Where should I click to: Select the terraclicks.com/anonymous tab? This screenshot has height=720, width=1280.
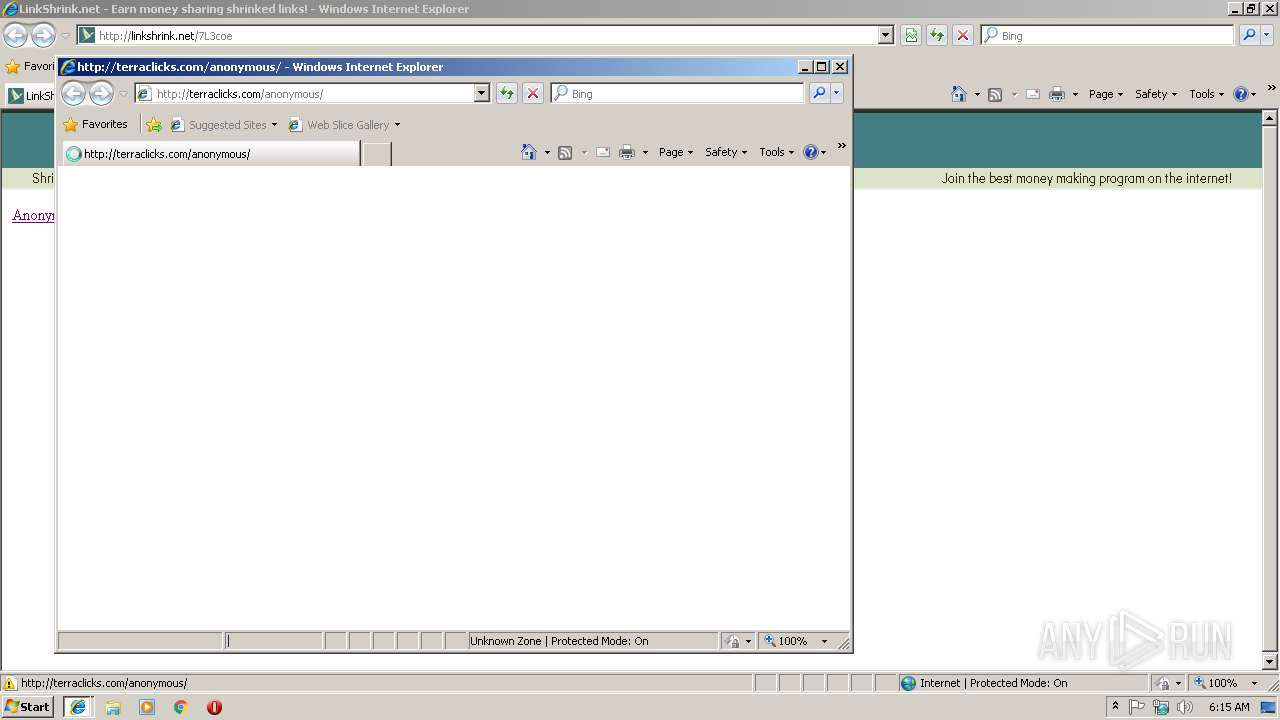210,154
